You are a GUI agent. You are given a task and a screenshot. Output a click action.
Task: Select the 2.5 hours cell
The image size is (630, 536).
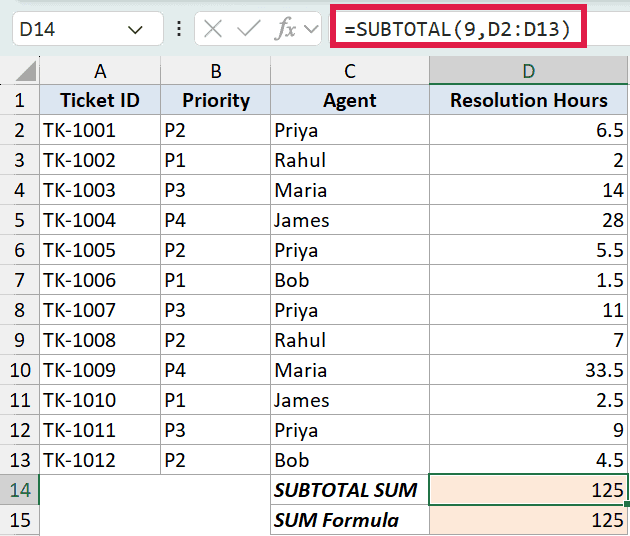pyautogui.click(x=529, y=400)
